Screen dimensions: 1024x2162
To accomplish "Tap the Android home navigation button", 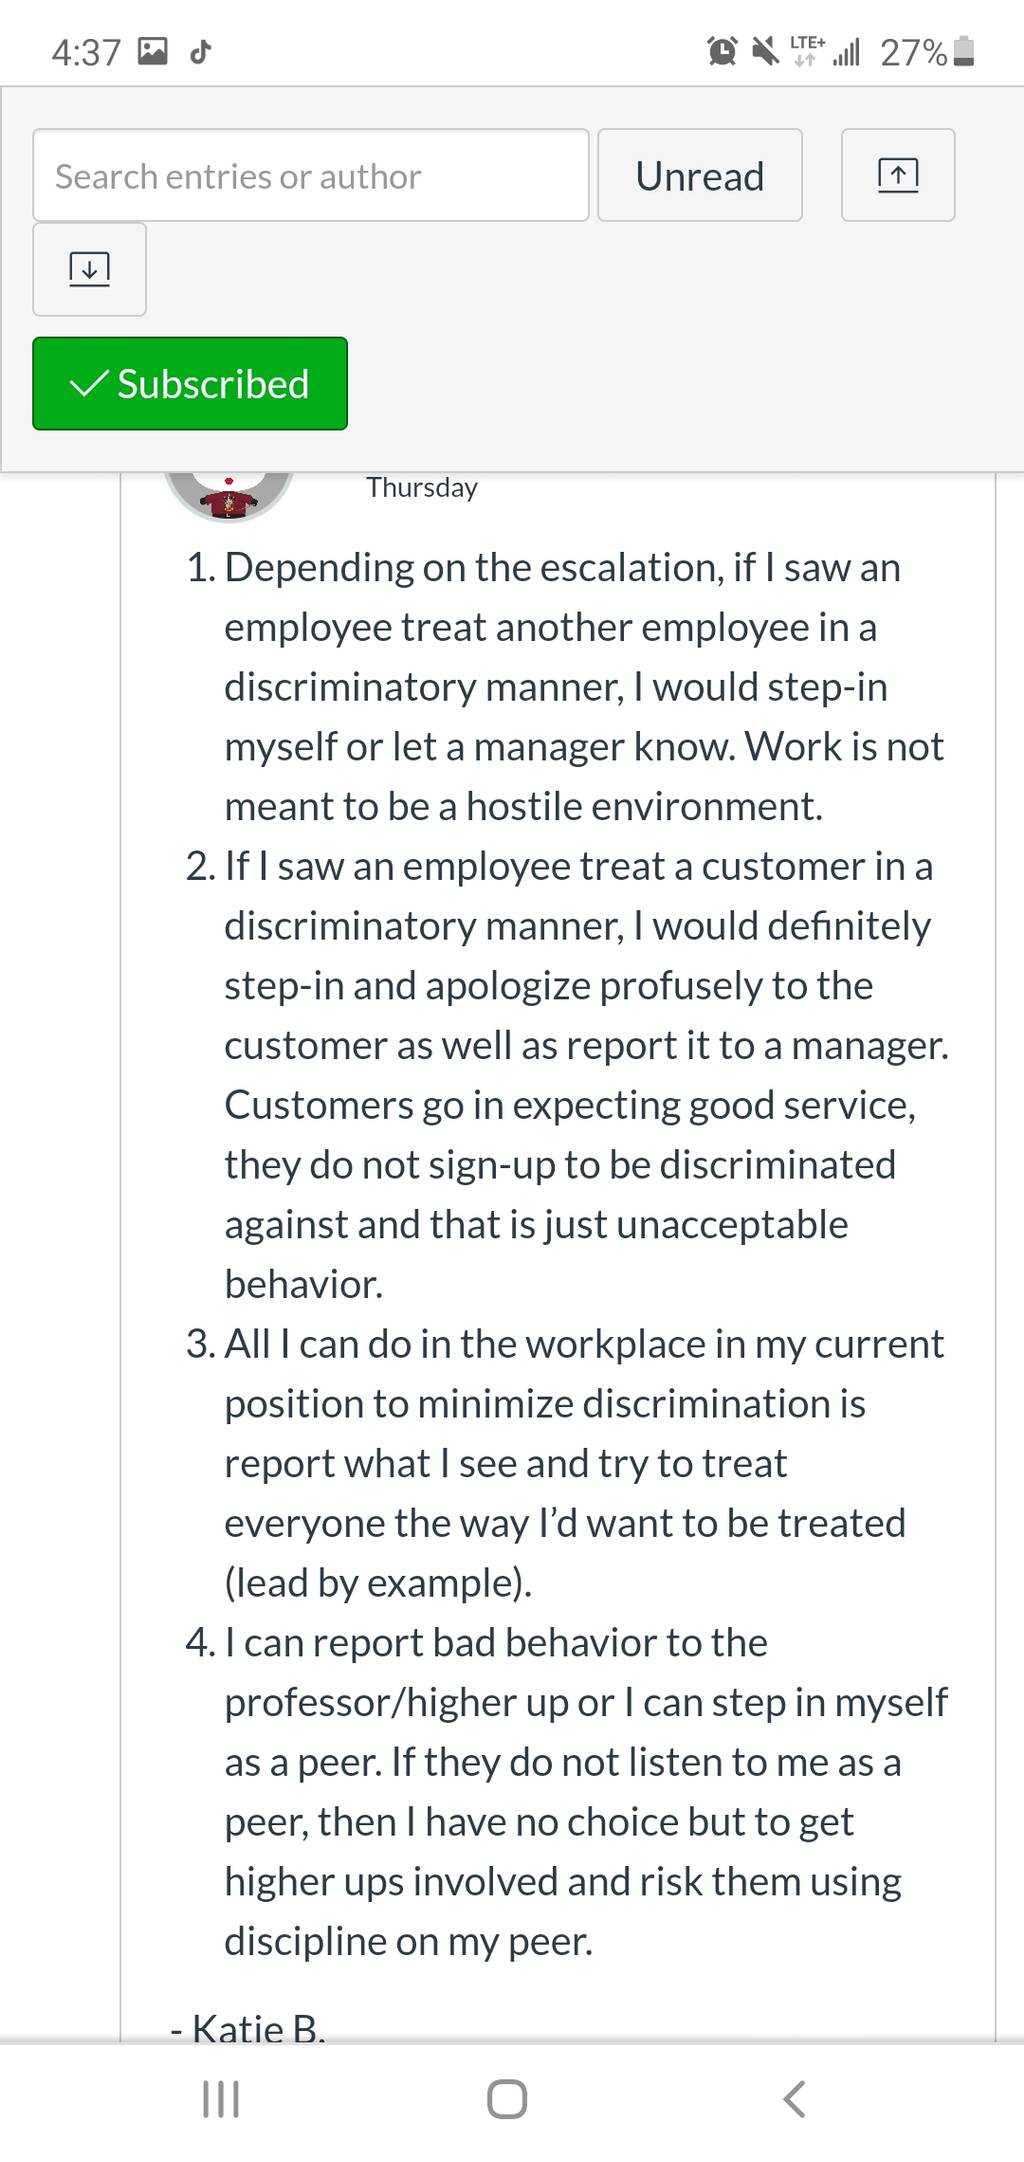I will (x=507, y=2099).
